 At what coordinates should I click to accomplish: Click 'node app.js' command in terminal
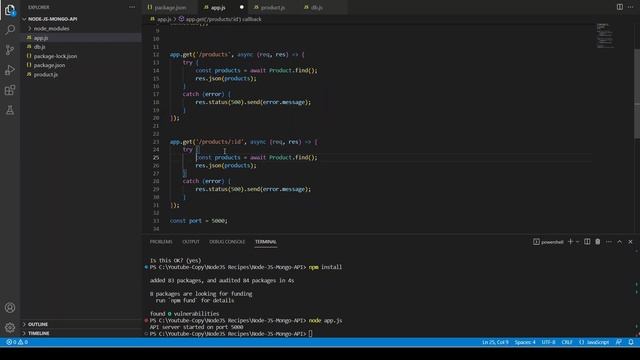(x=325, y=320)
